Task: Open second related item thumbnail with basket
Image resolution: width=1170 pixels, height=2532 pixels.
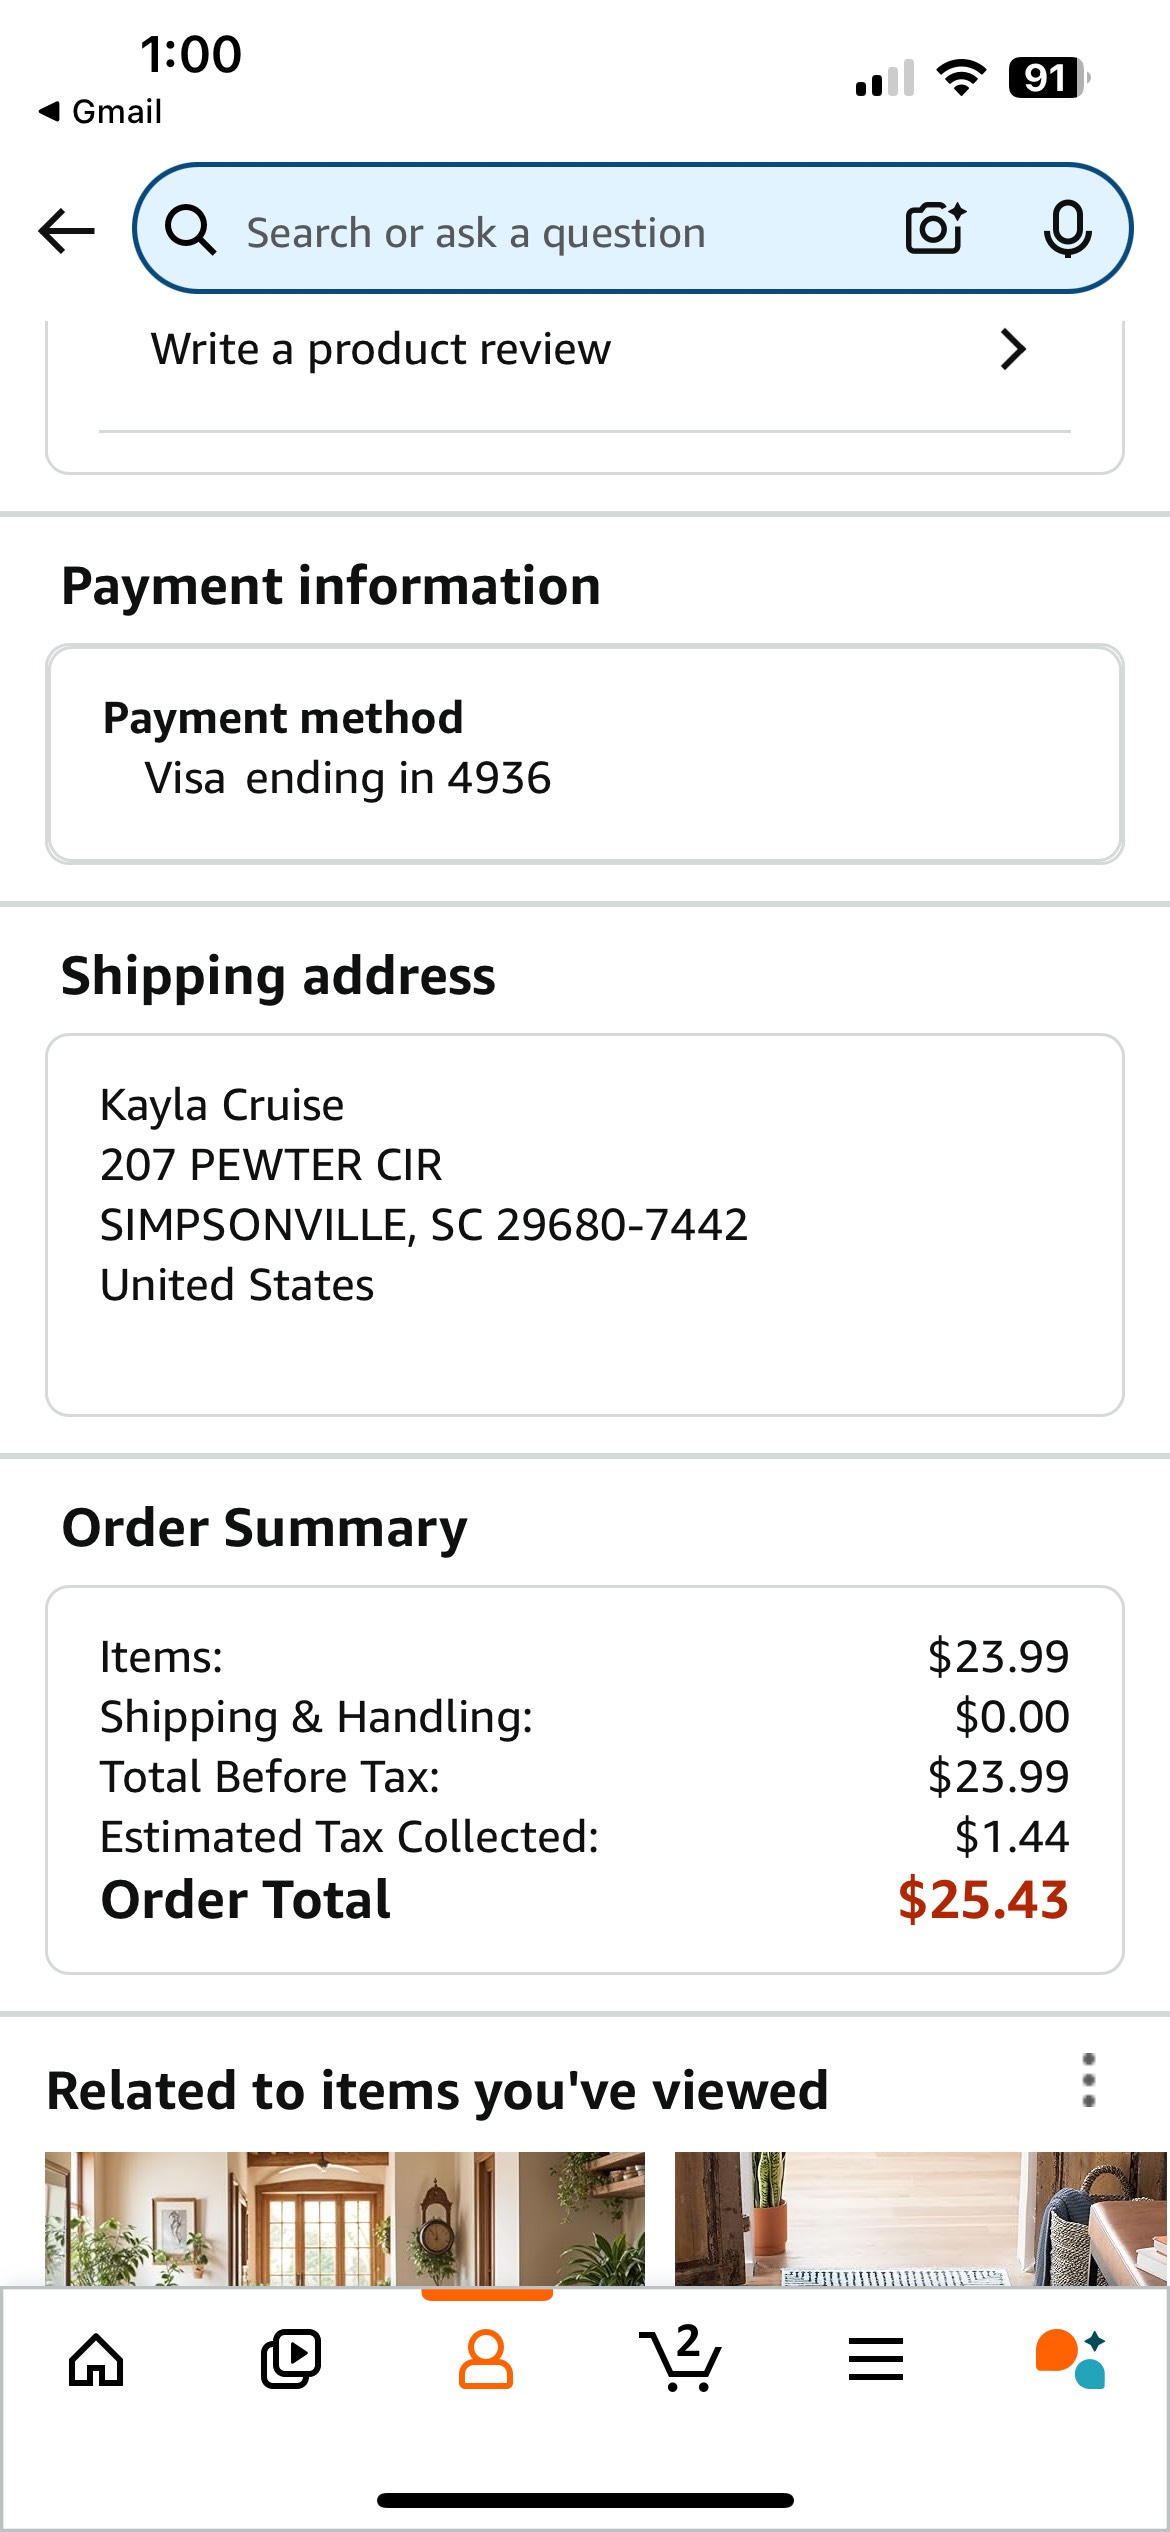Action: 921,2218
